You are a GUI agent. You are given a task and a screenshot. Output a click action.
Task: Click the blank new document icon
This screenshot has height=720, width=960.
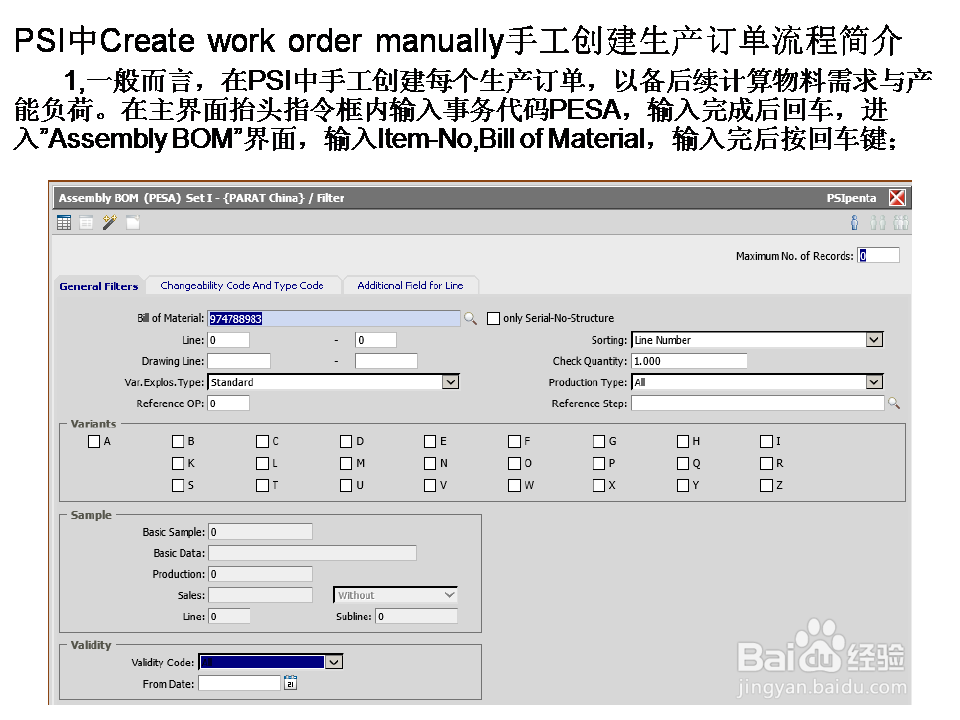(x=133, y=222)
